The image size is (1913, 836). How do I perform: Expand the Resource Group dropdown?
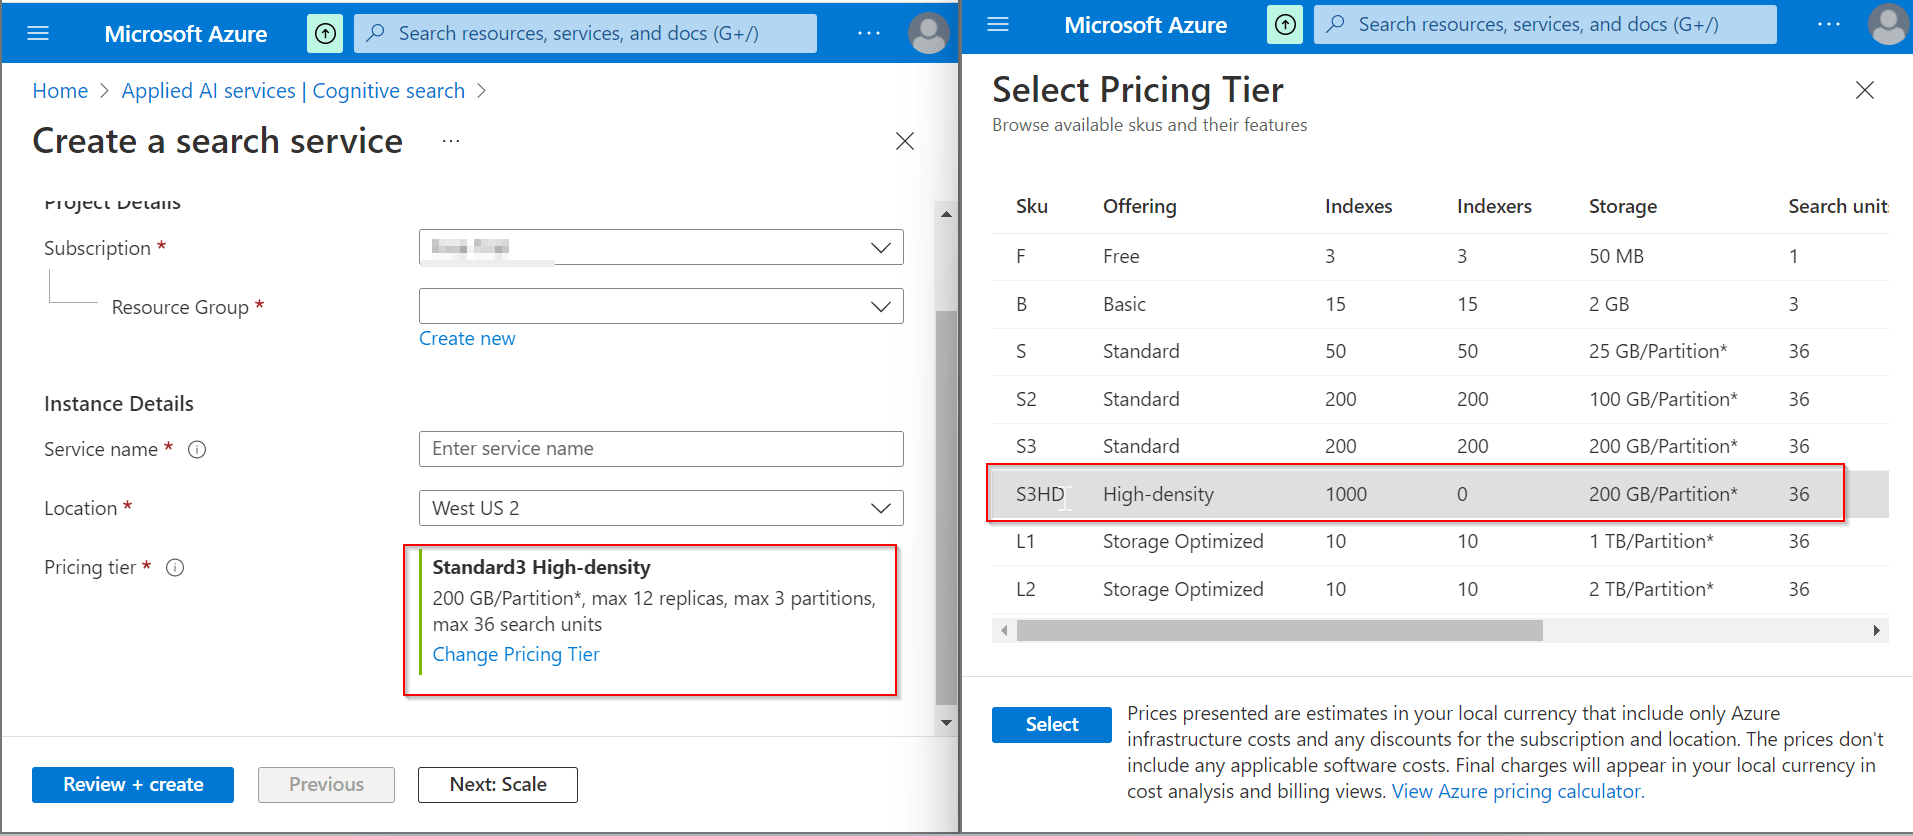(x=661, y=306)
